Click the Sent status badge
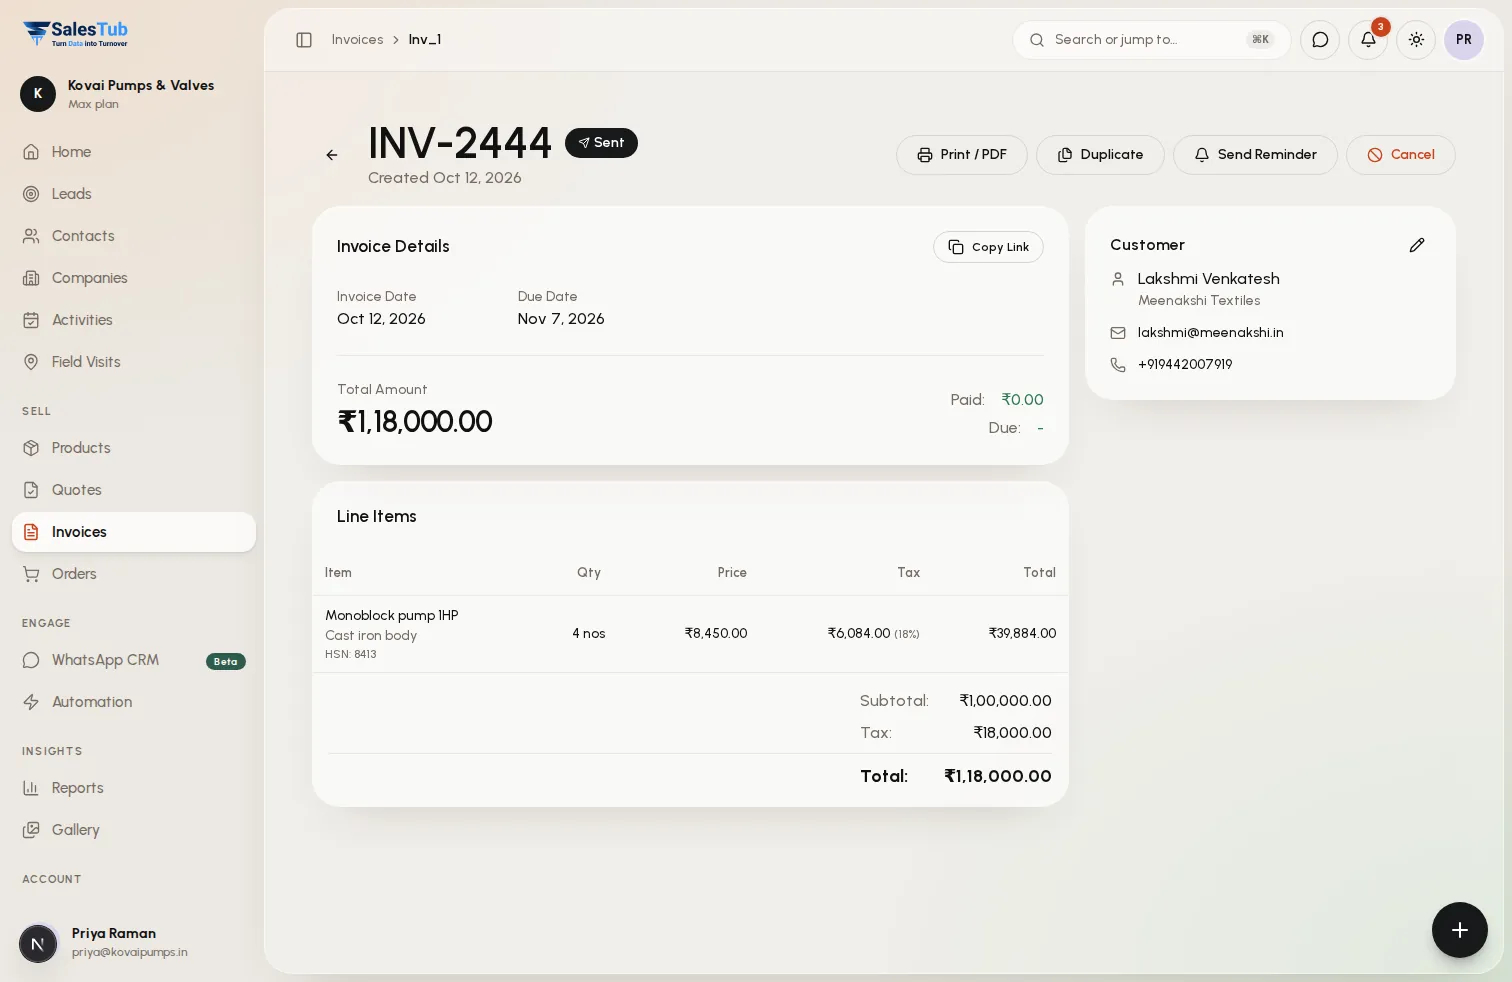 tap(601, 143)
